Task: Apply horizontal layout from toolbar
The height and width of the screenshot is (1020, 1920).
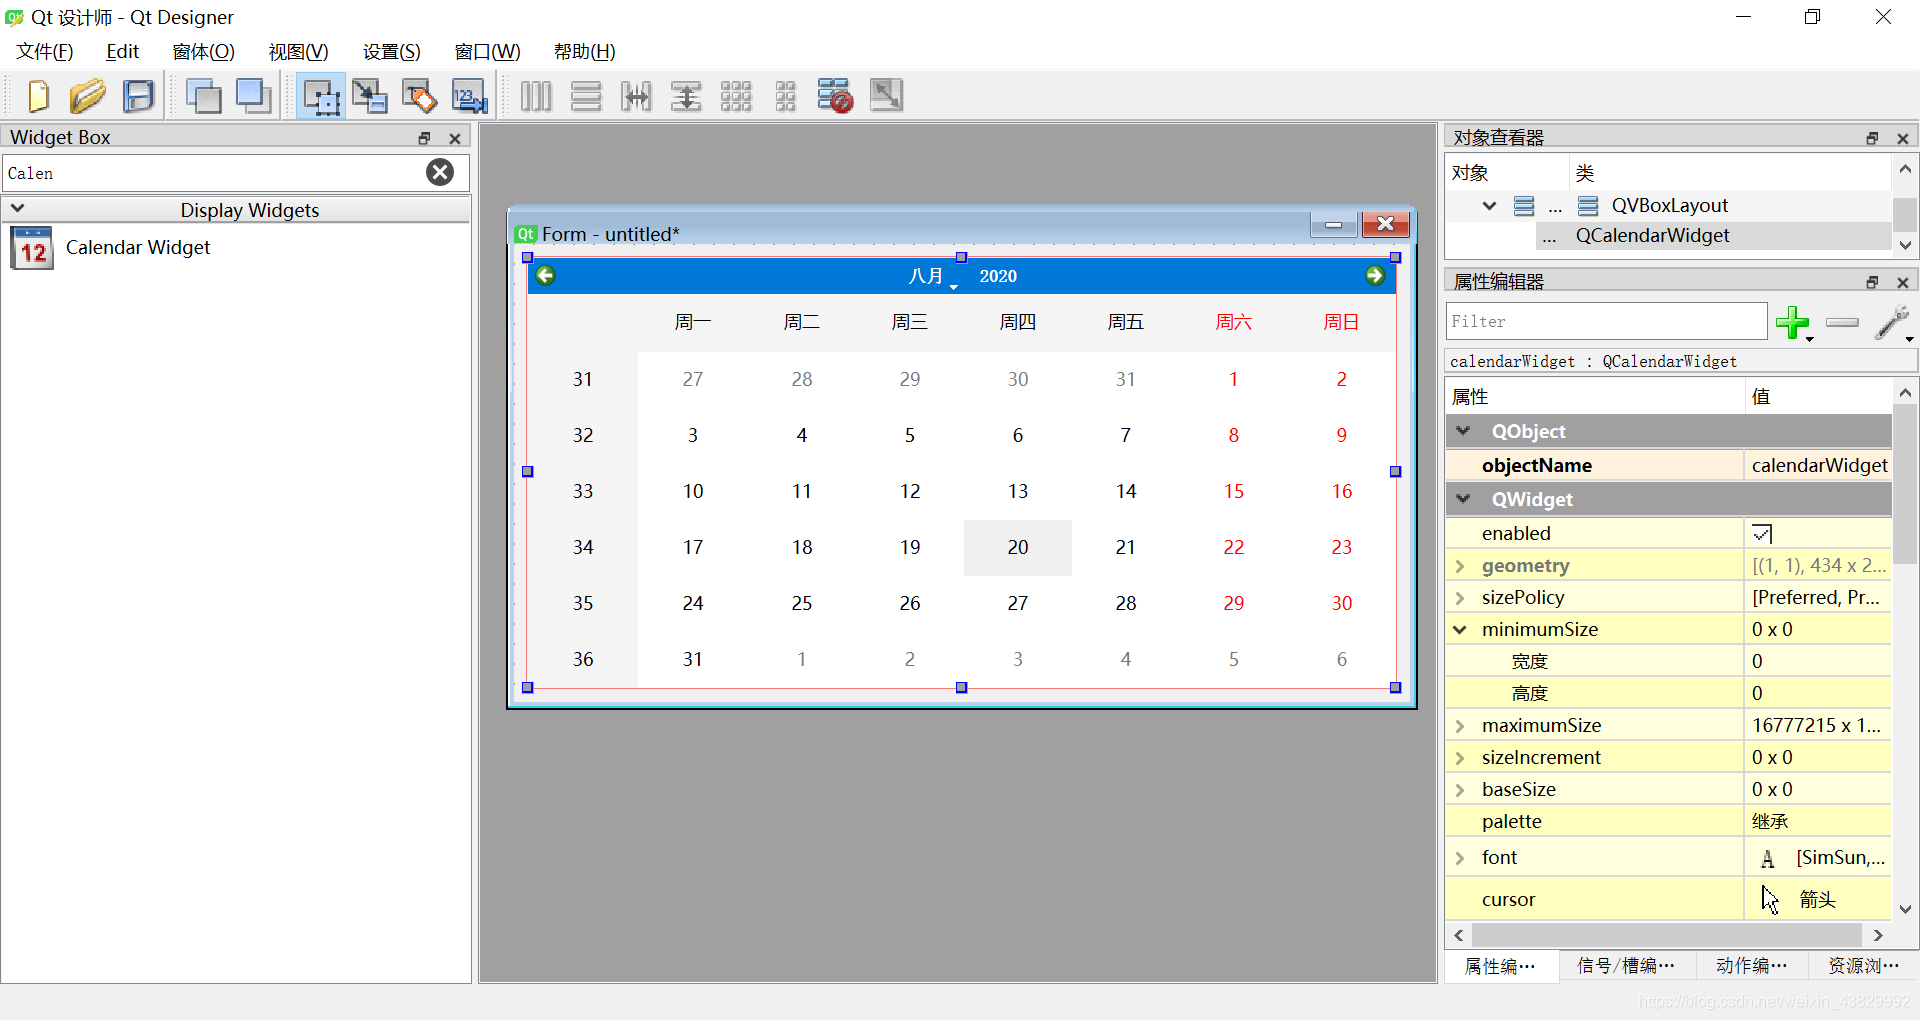Action: click(536, 96)
